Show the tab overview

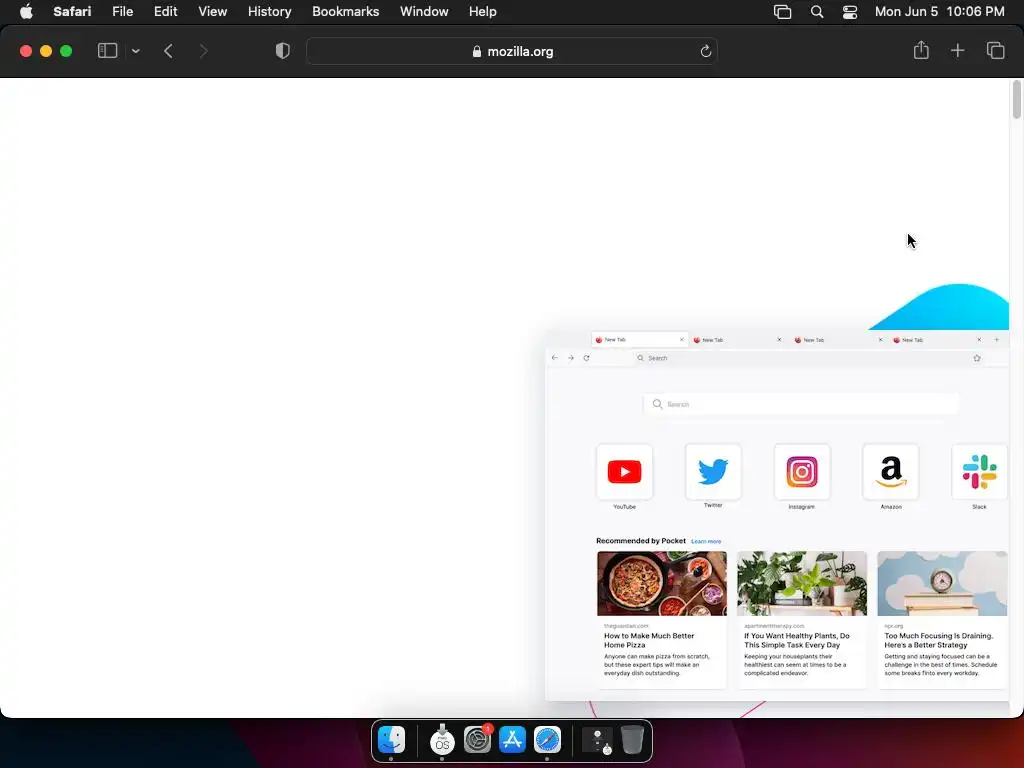coord(995,50)
